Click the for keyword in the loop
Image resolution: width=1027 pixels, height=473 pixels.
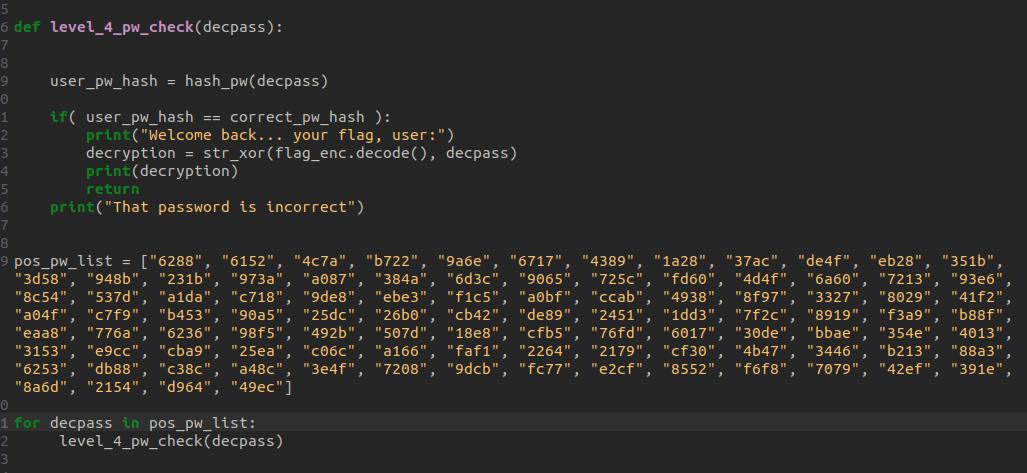pyautogui.click(x=27, y=423)
